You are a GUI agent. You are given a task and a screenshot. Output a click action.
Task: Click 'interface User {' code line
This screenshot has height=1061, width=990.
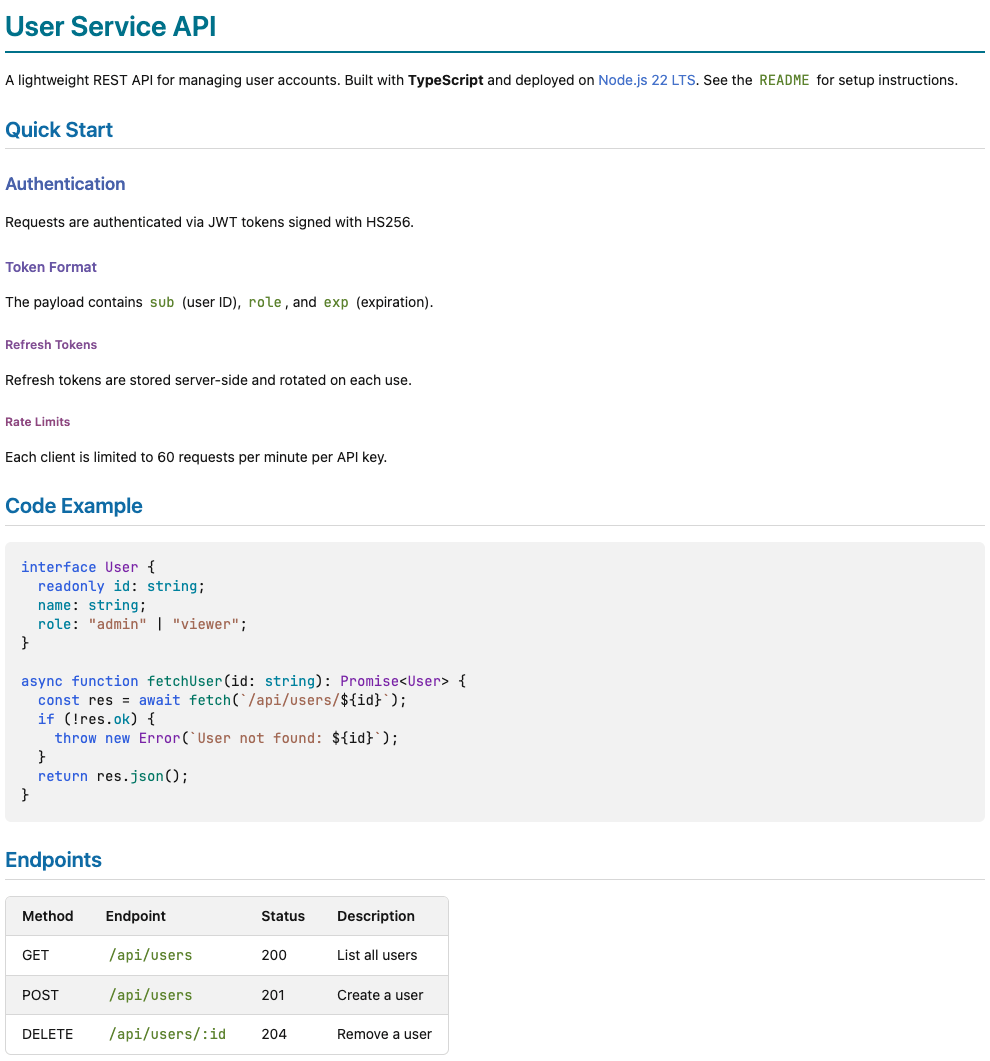(88, 567)
